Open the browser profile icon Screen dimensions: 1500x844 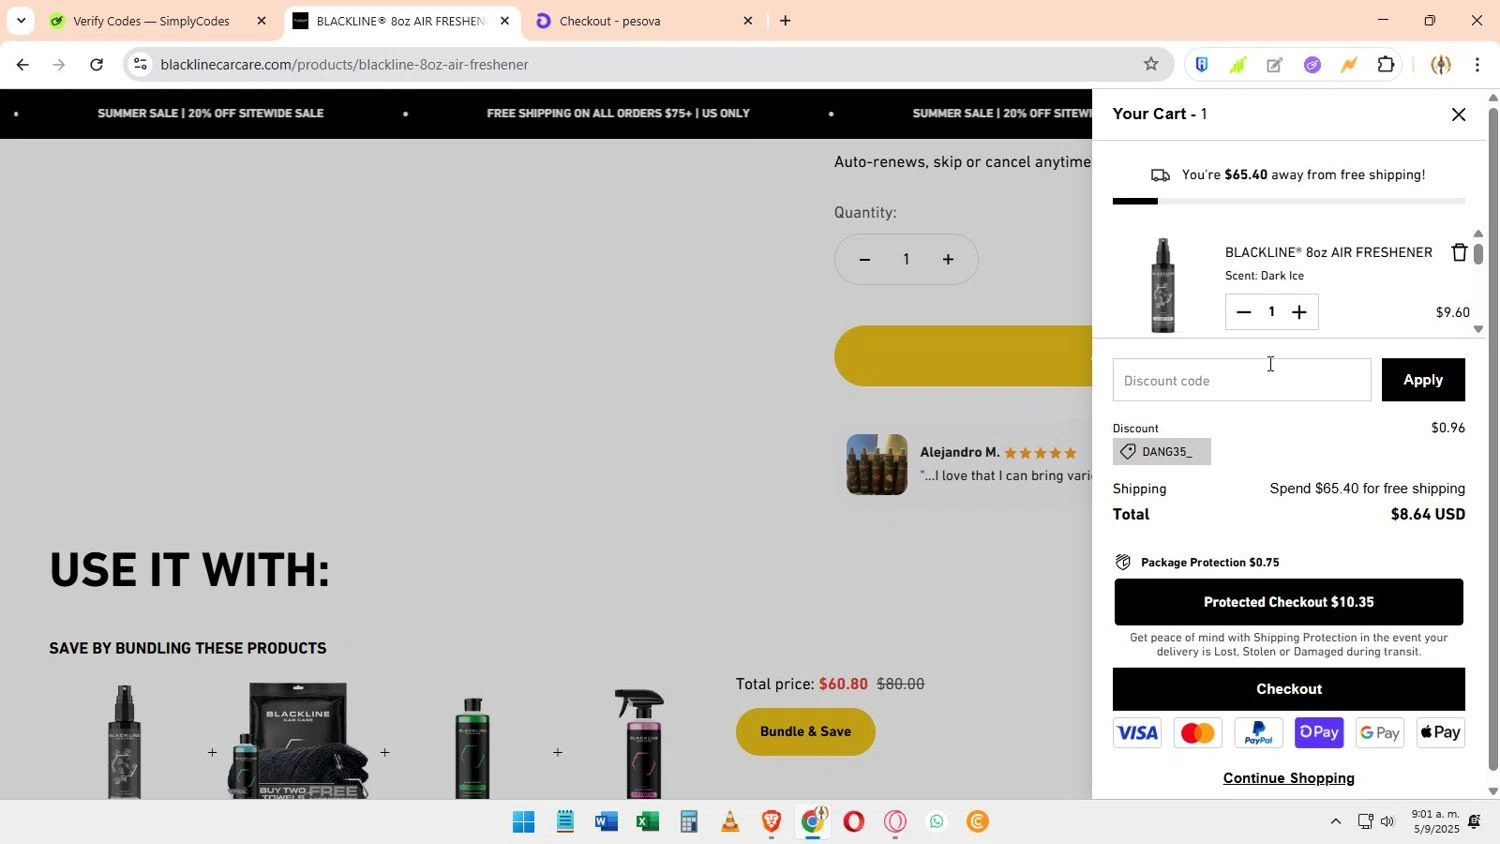(1440, 65)
